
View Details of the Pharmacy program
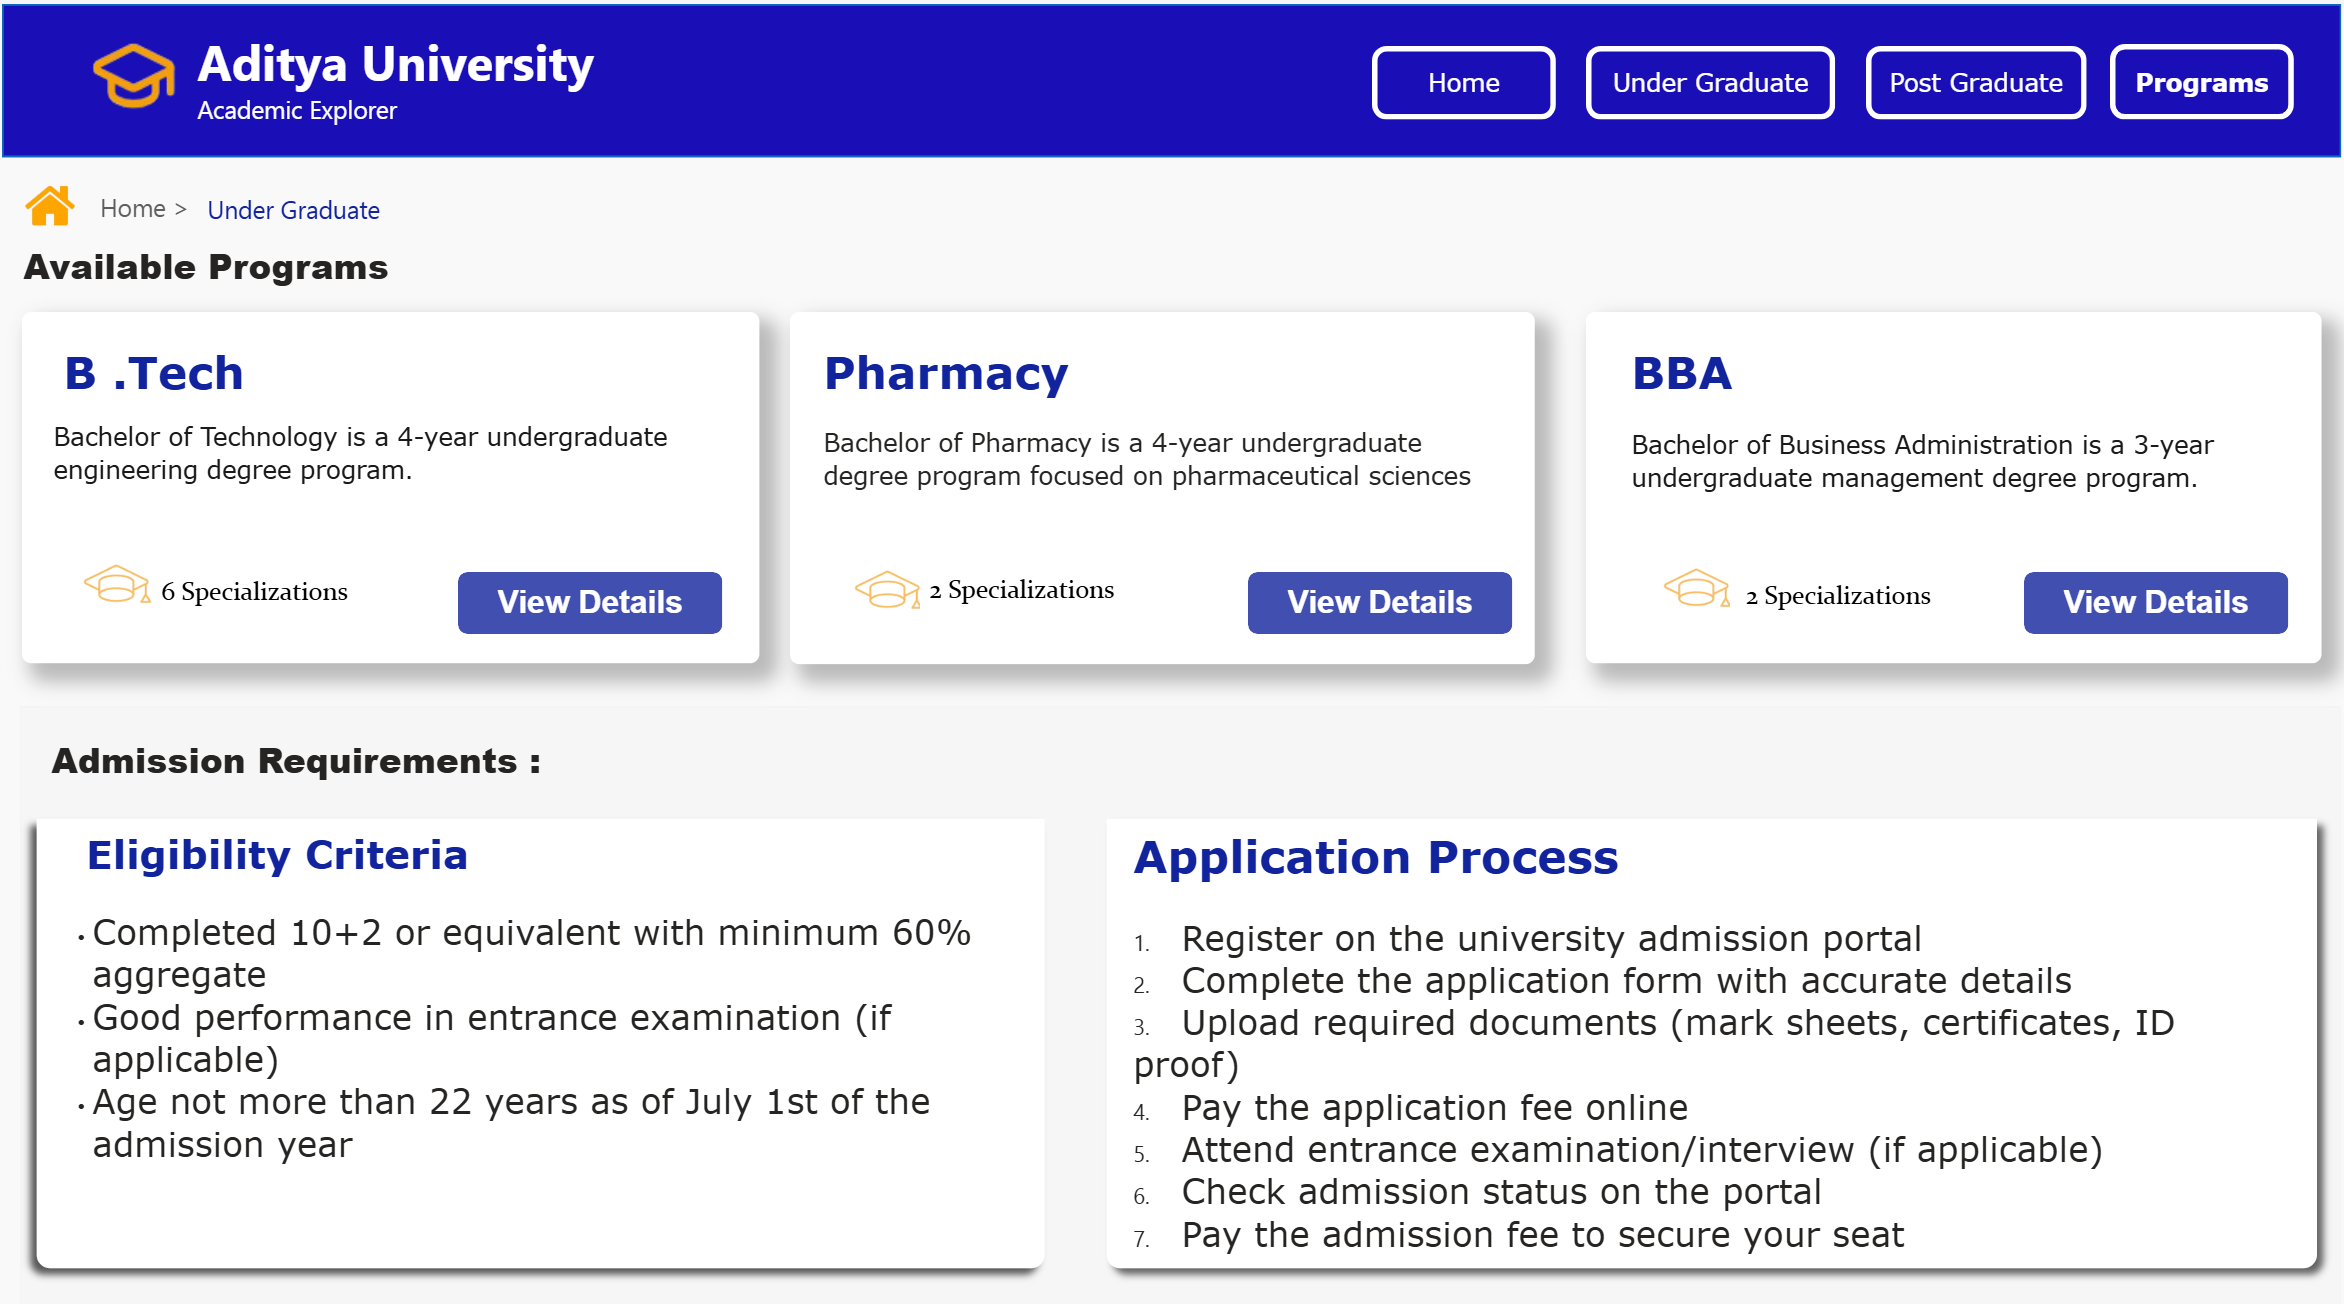point(1379,602)
